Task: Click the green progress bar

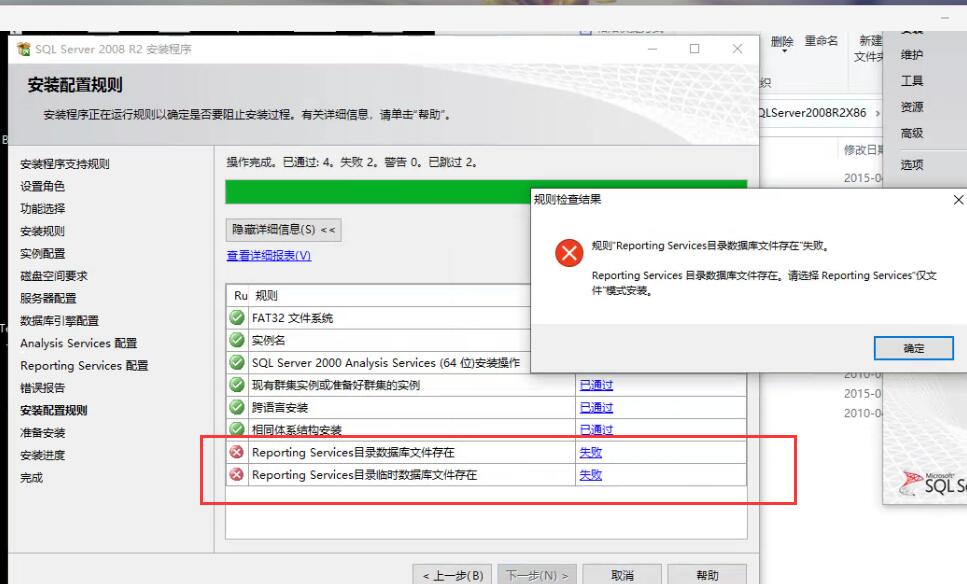Action: point(377,192)
